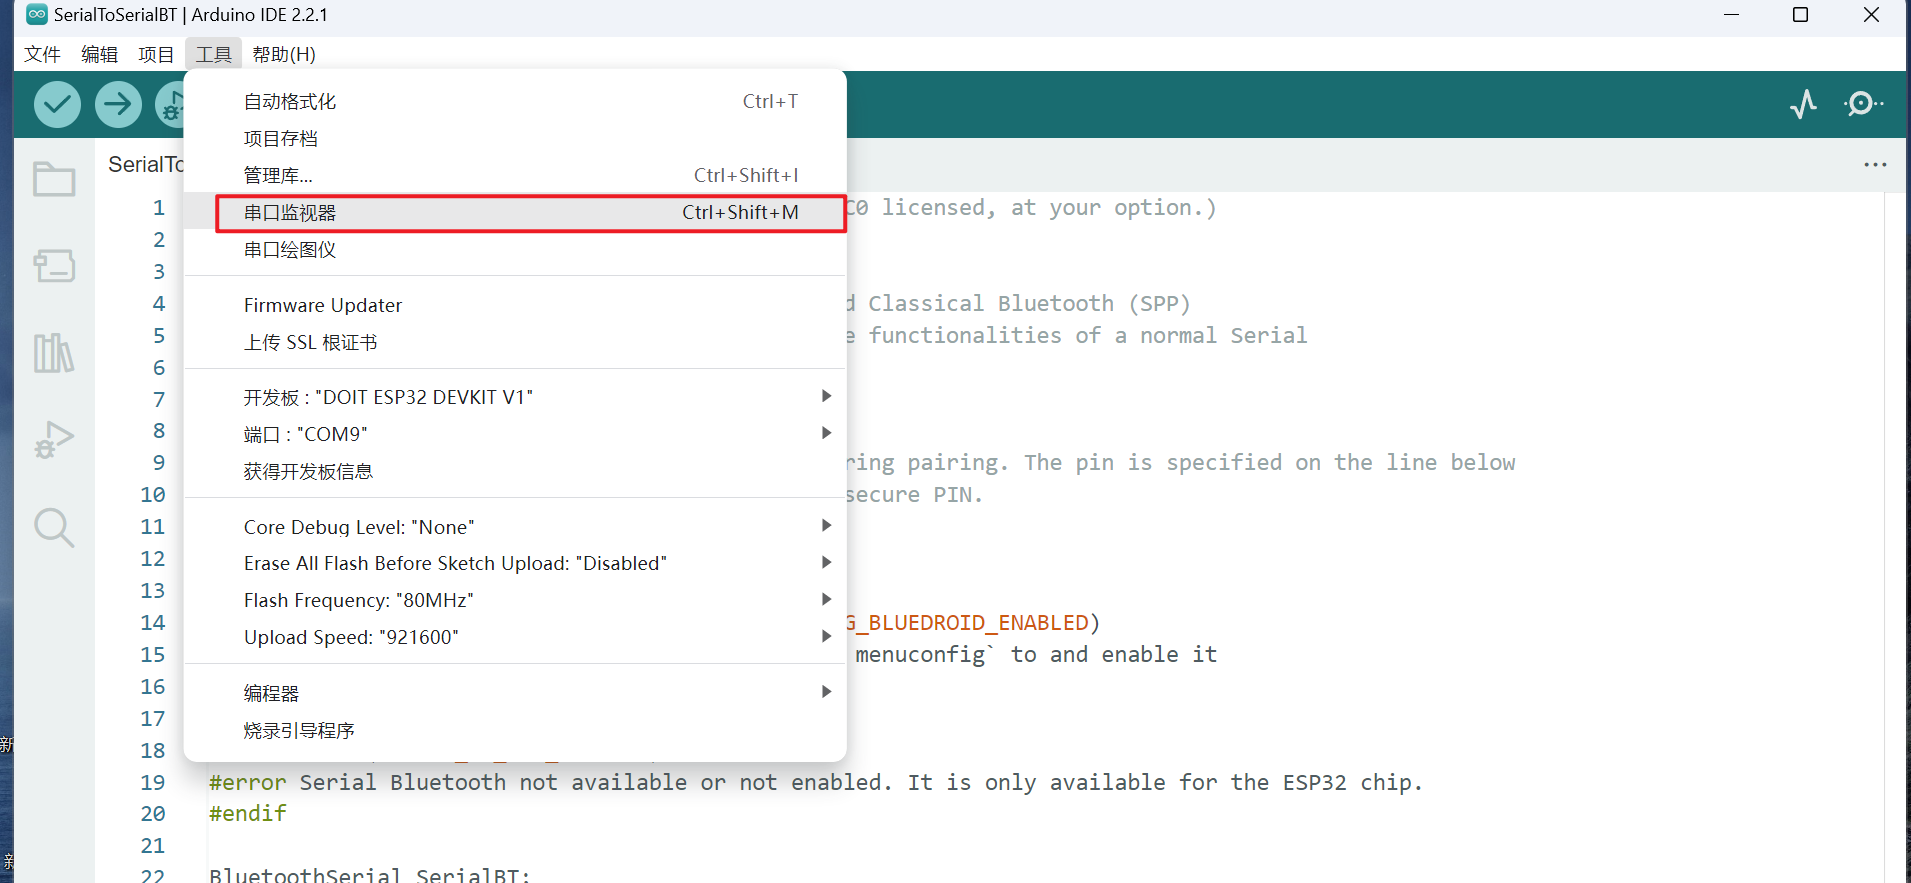1911x883 pixels.
Task: Select 烧录引导程序 entry
Action: (515, 730)
